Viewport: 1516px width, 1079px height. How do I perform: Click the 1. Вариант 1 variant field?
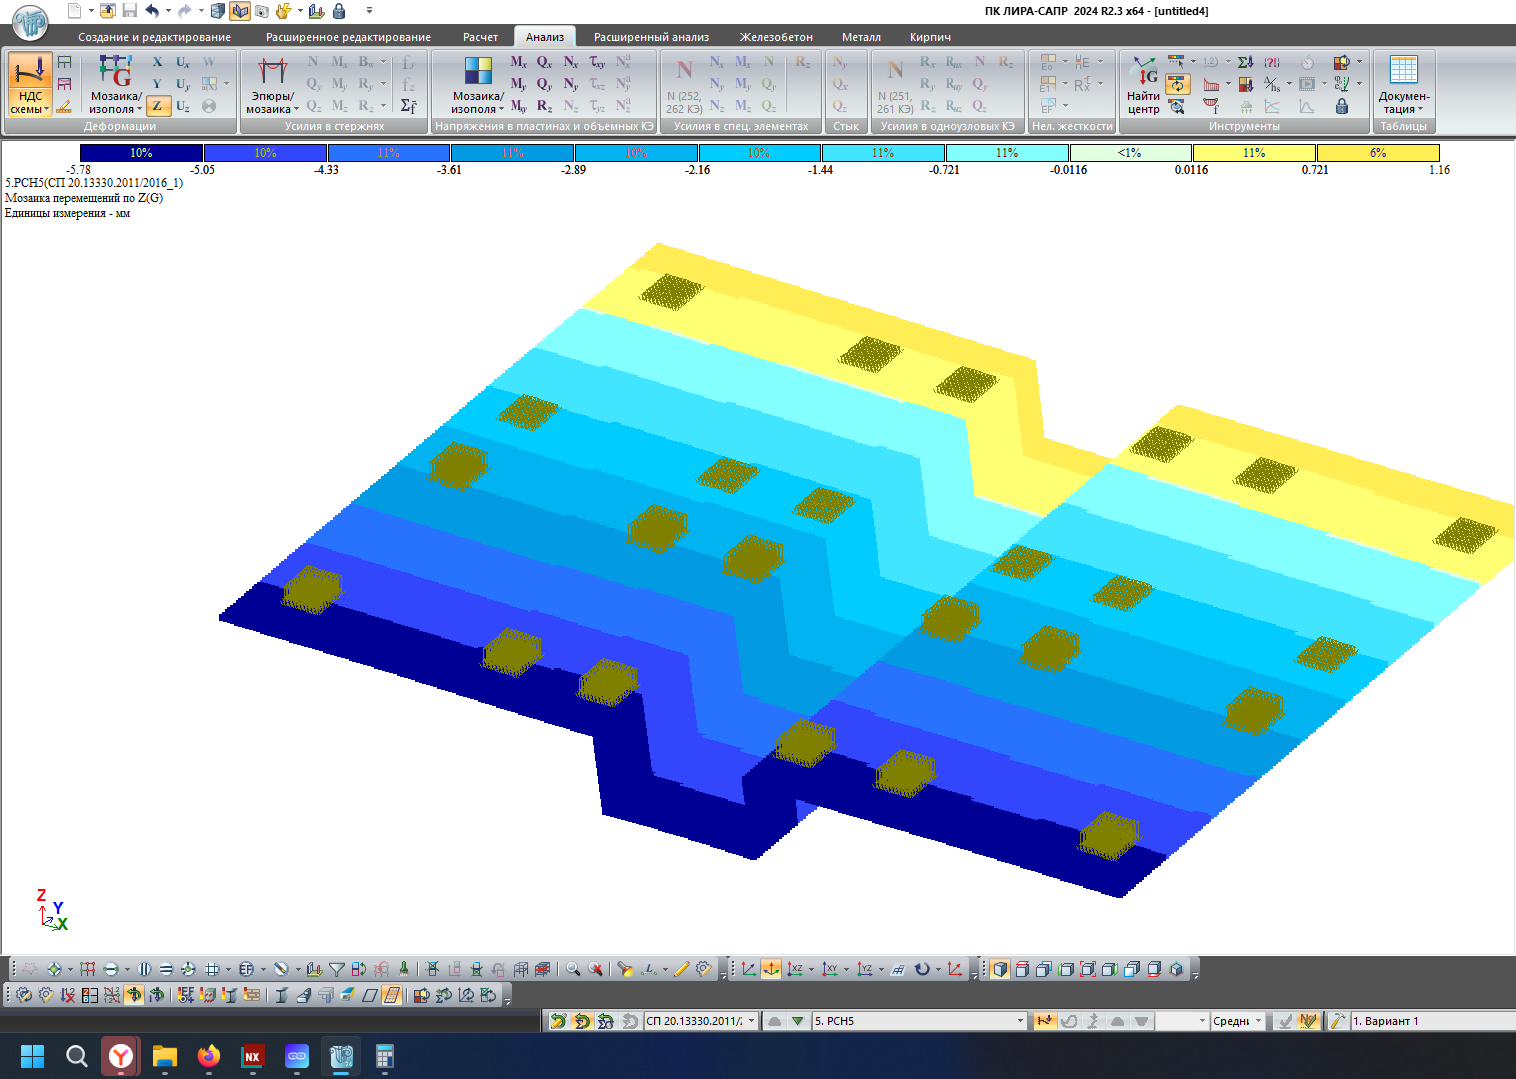(1432, 1021)
